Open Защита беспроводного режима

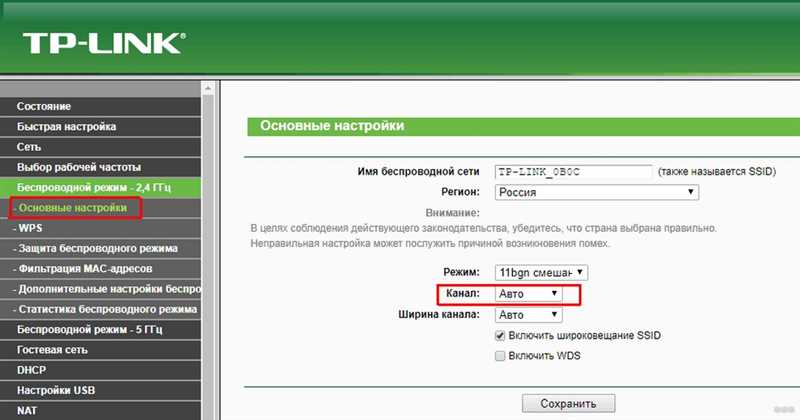101,249
